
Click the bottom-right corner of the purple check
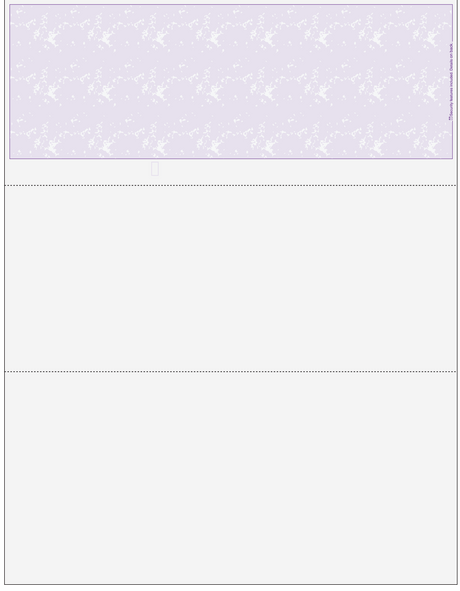click(452, 158)
